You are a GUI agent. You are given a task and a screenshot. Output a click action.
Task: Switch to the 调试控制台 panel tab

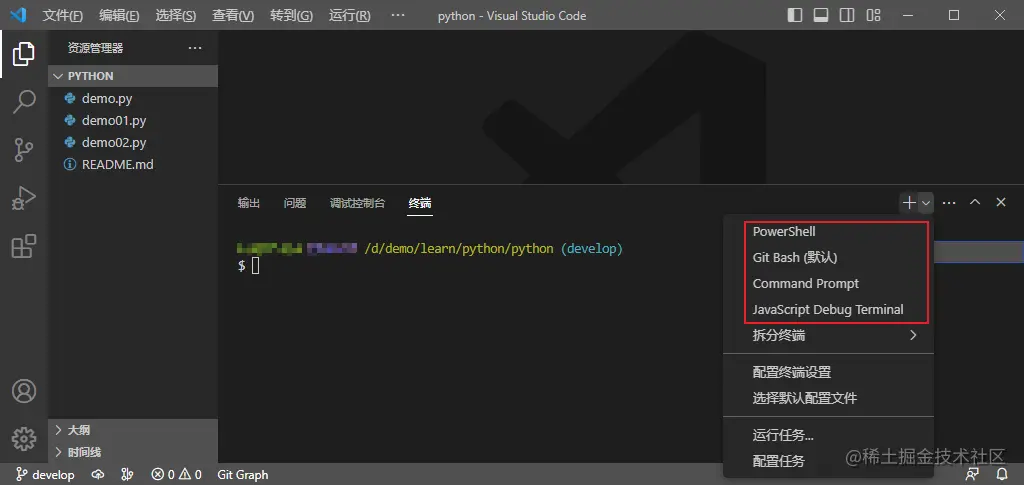point(357,203)
